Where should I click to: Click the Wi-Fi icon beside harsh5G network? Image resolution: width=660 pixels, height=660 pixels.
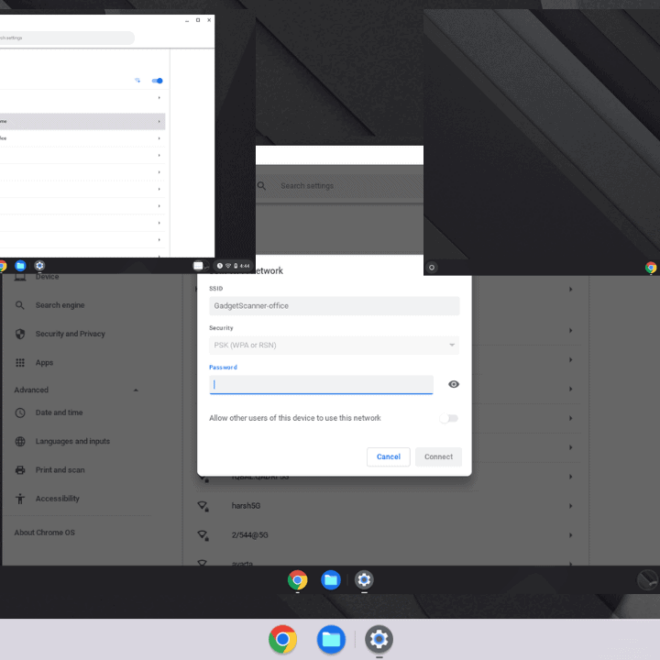[x=202, y=506]
